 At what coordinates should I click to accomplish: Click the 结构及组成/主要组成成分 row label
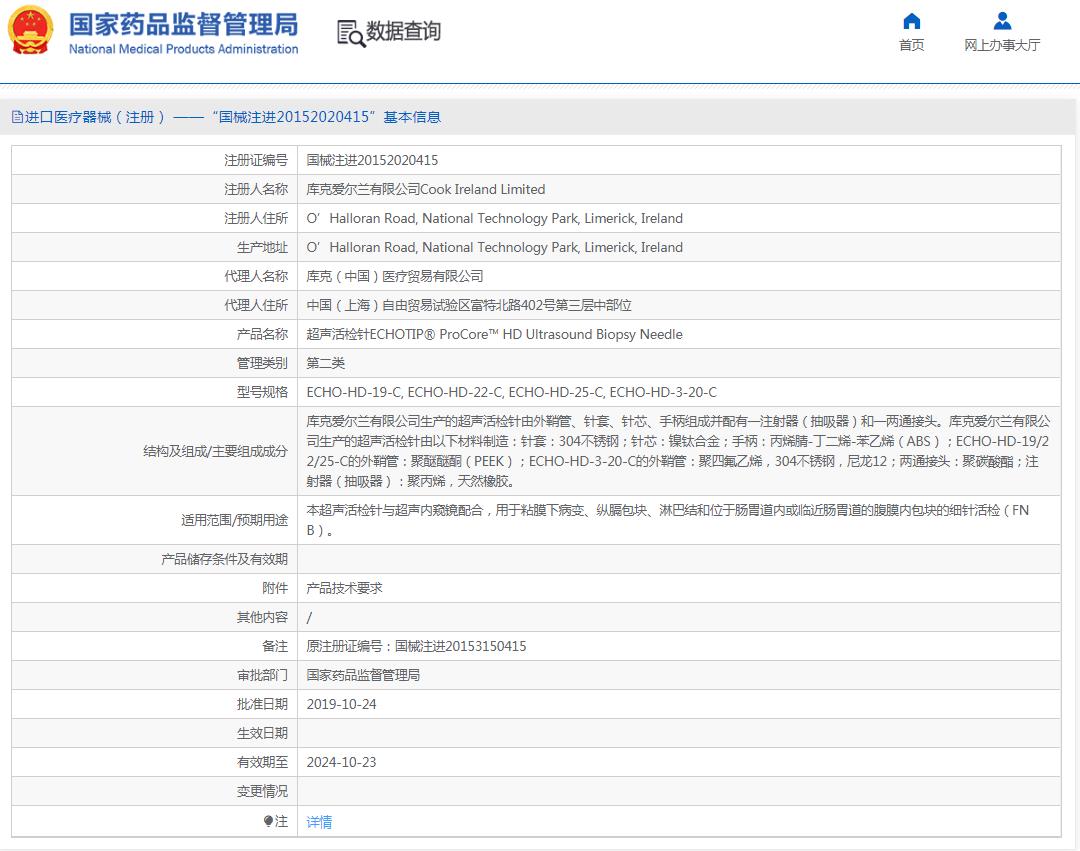[215, 451]
